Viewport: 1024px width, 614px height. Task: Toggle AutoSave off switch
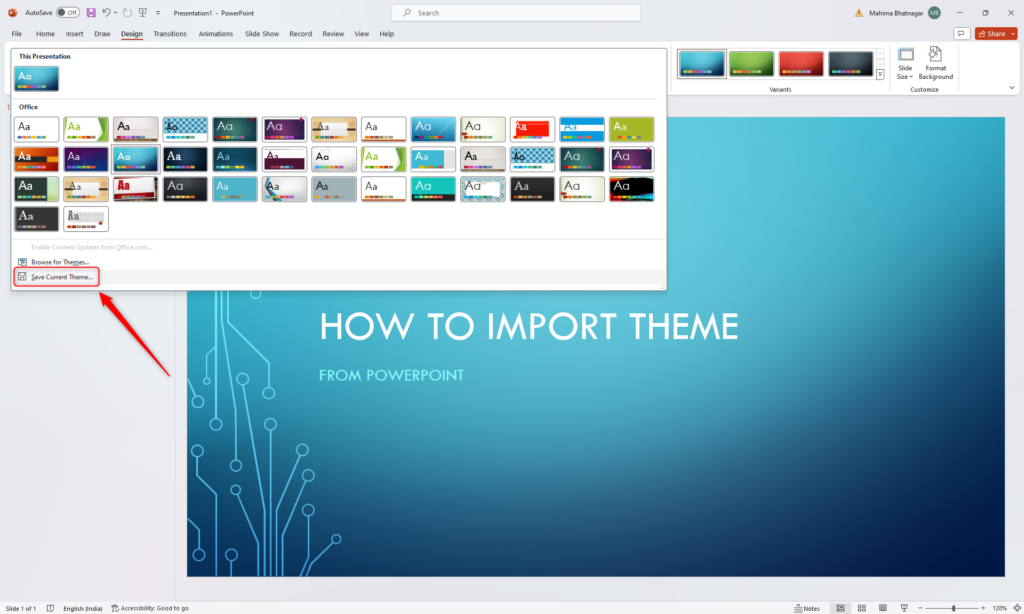(x=70, y=11)
